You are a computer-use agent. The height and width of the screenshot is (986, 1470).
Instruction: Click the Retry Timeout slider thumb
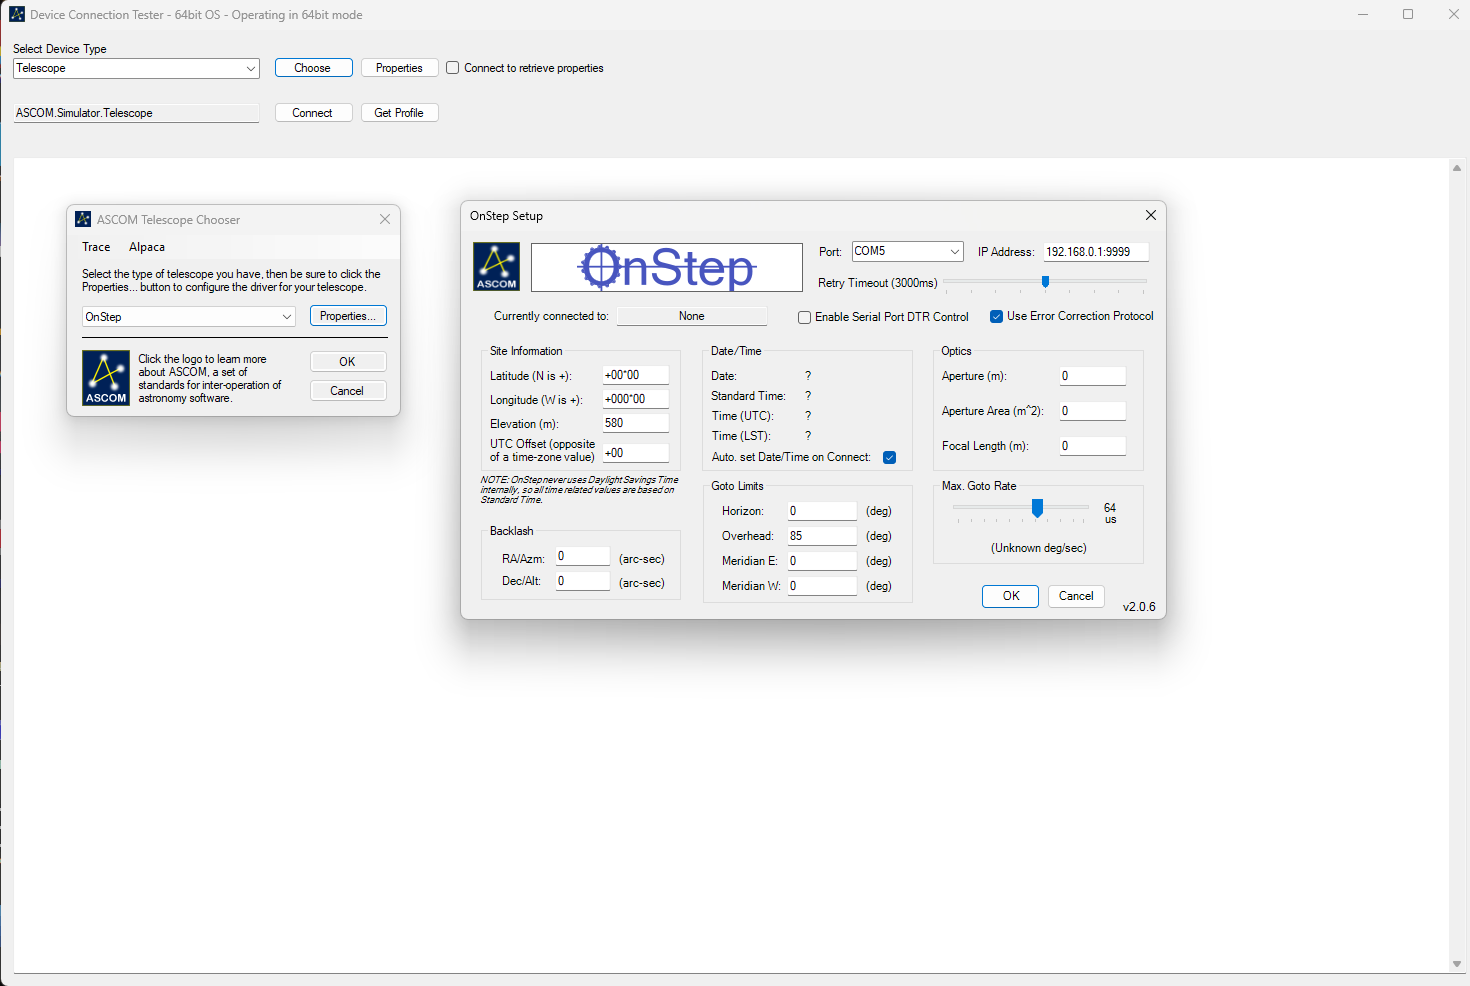[1045, 282]
